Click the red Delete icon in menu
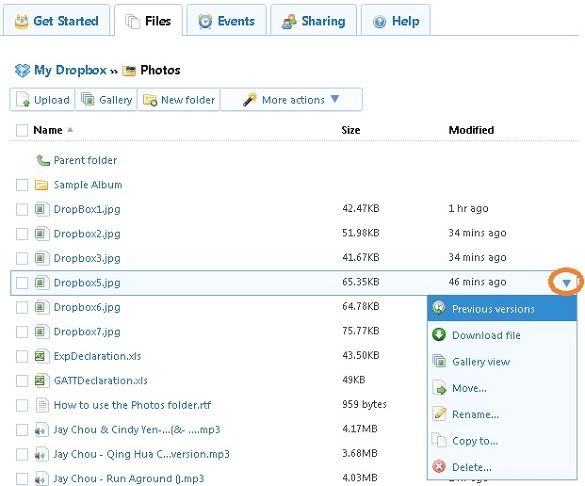This screenshot has width=585, height=486. pyautogui.click(x=439, y=466)
